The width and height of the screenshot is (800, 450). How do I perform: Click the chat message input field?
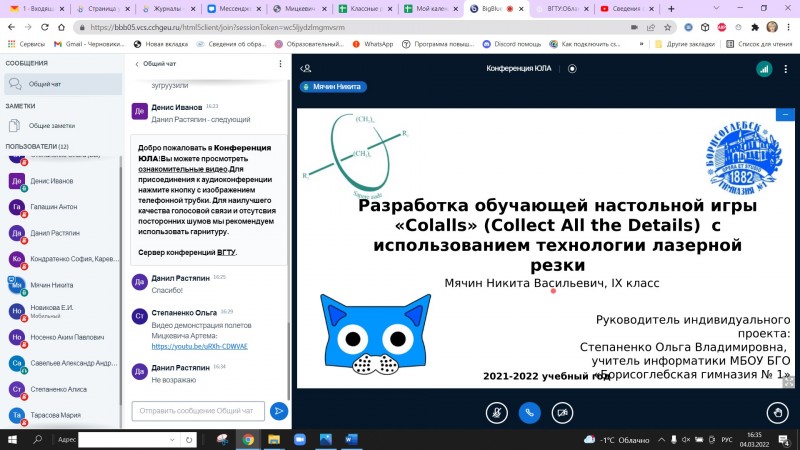tap(199, 411)
